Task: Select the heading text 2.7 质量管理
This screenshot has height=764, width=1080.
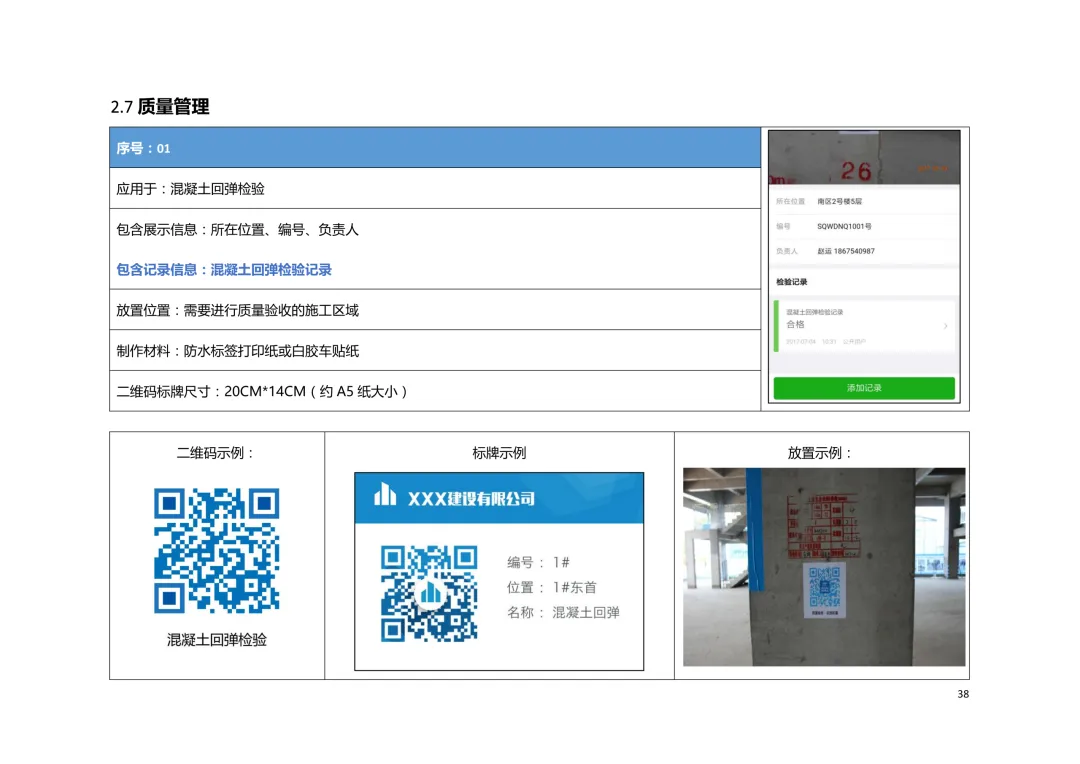Action: (160, 107)
